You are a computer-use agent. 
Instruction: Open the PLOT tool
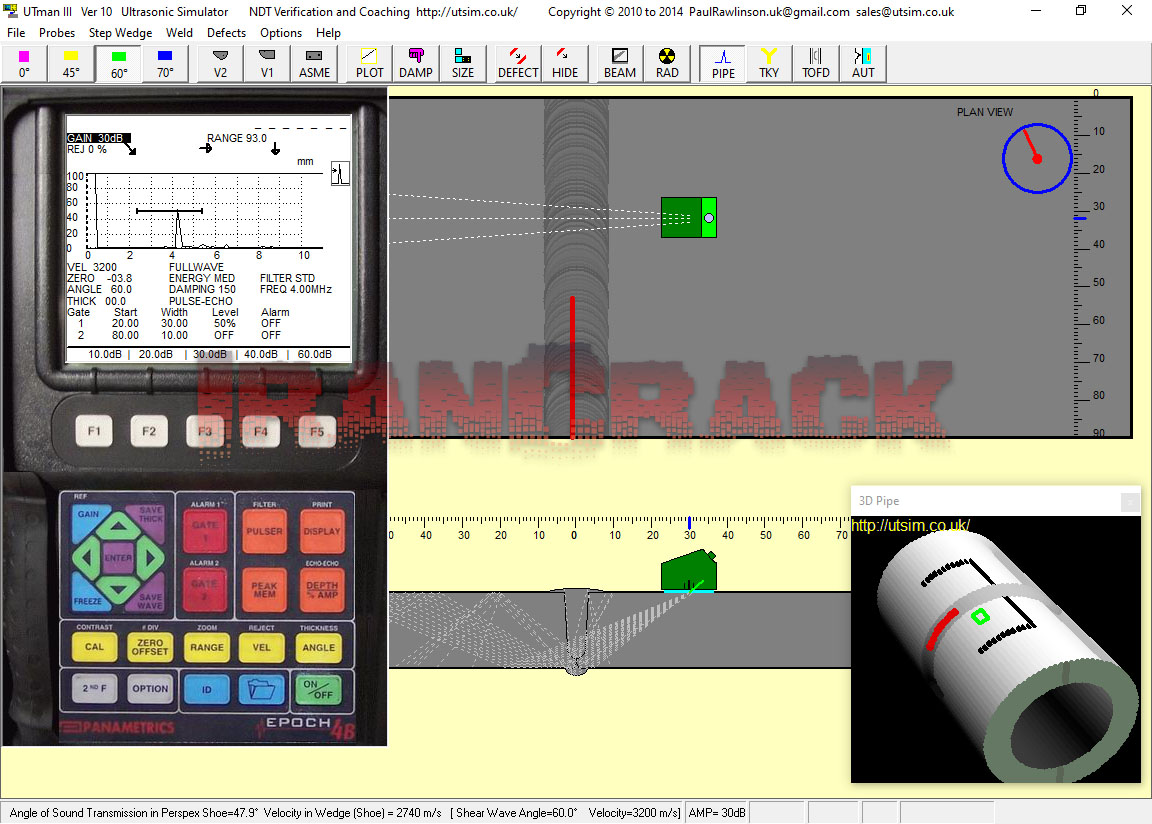[x=369, y=63]
